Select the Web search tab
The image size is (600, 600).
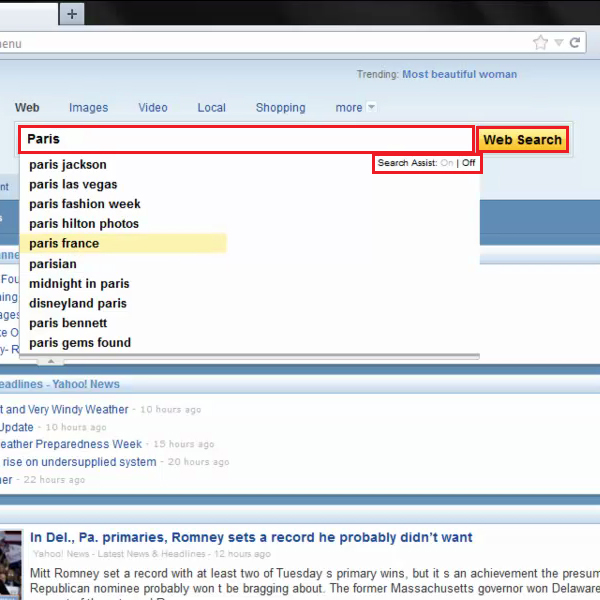27,108
